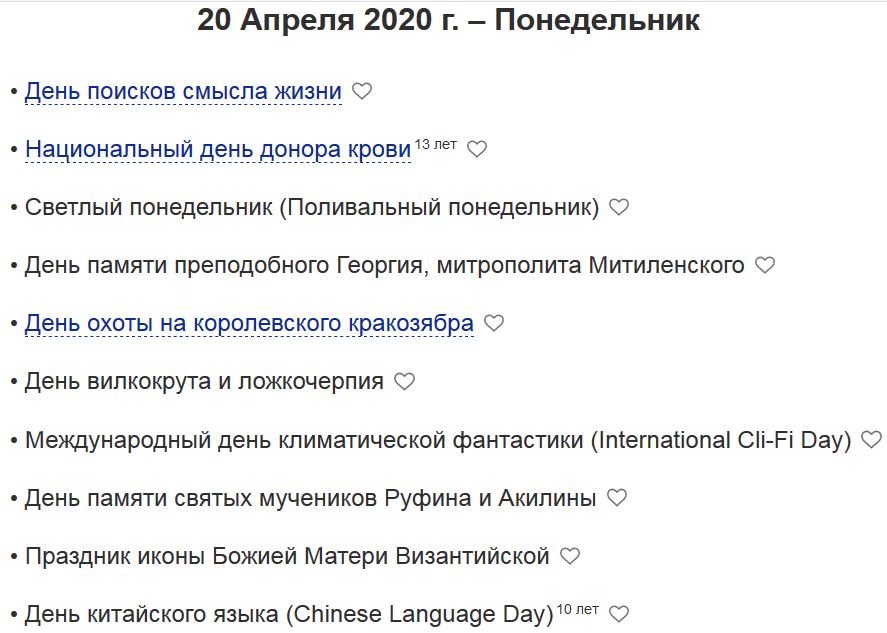Open День охоты на королевского кракозябра link
This screenshot has width=887, height=633.
pos(249,324)
